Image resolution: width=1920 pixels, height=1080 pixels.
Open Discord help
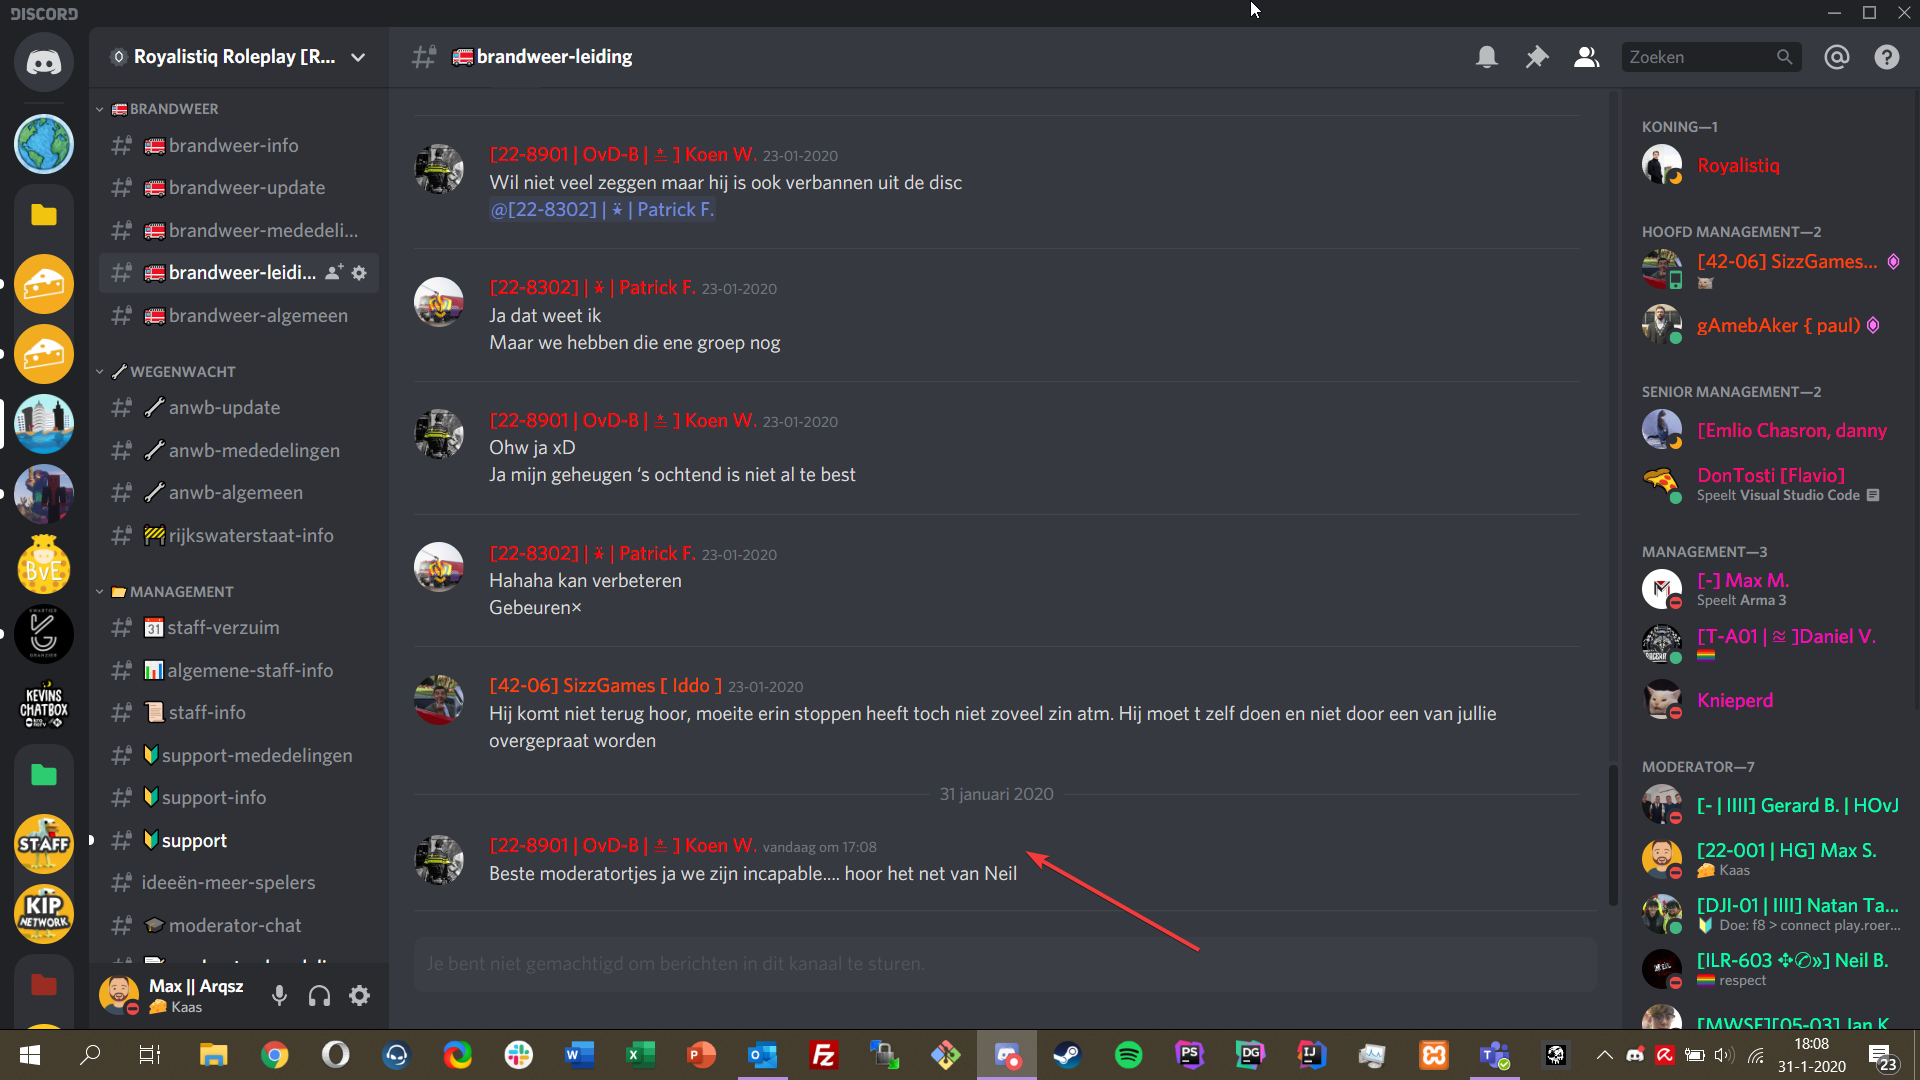coord(1887,57)
